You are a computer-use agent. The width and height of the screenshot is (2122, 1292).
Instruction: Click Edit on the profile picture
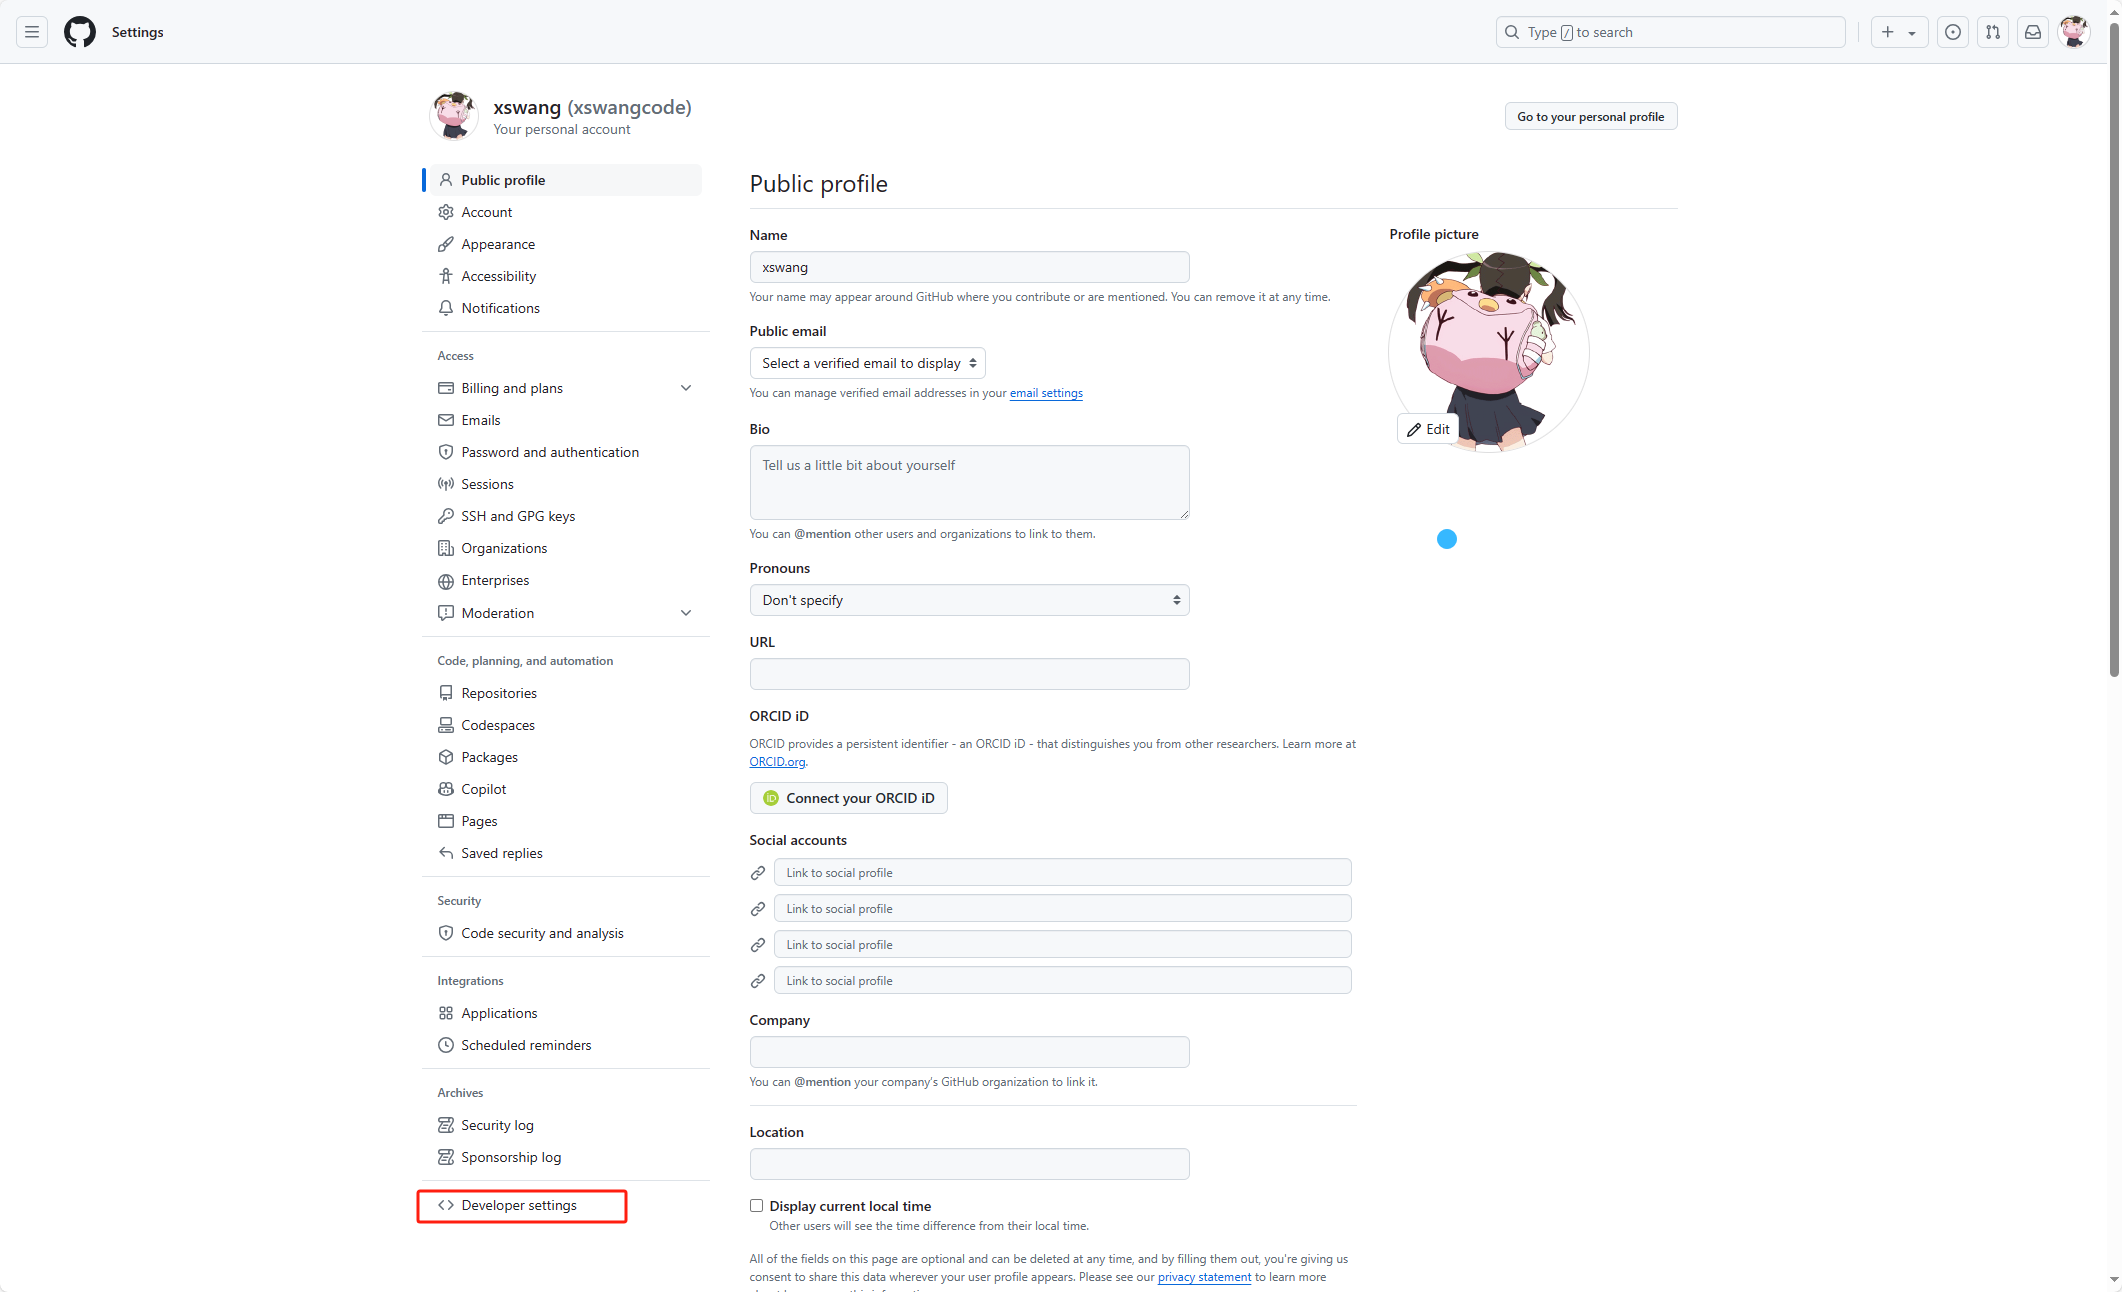[1428, 429]
